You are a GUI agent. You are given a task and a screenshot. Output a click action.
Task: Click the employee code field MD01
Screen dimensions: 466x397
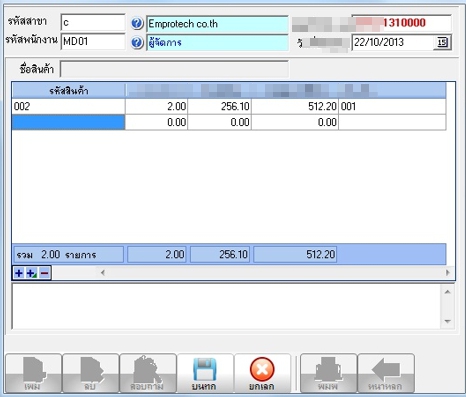[93, 41]
